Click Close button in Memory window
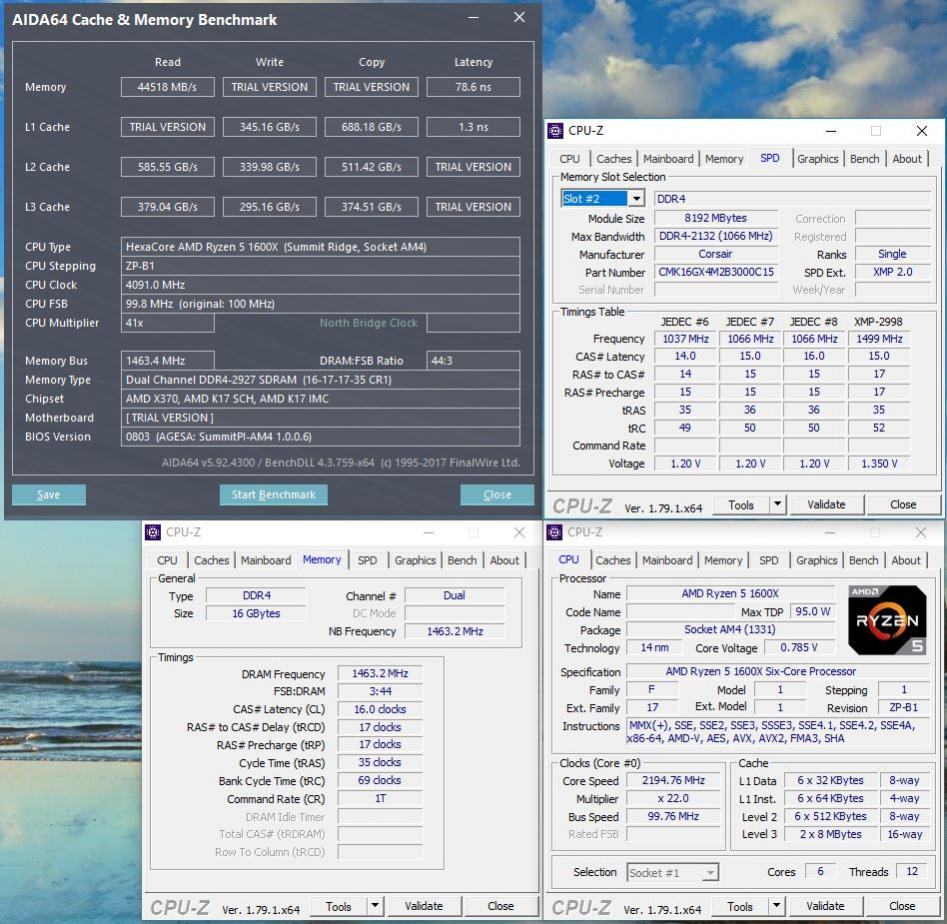Viewport: 947px width, 924px height. (500, 906)
